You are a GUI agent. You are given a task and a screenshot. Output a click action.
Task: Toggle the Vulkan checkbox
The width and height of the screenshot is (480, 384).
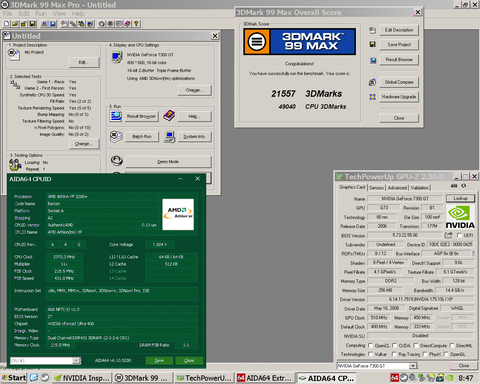coord(370,354)
